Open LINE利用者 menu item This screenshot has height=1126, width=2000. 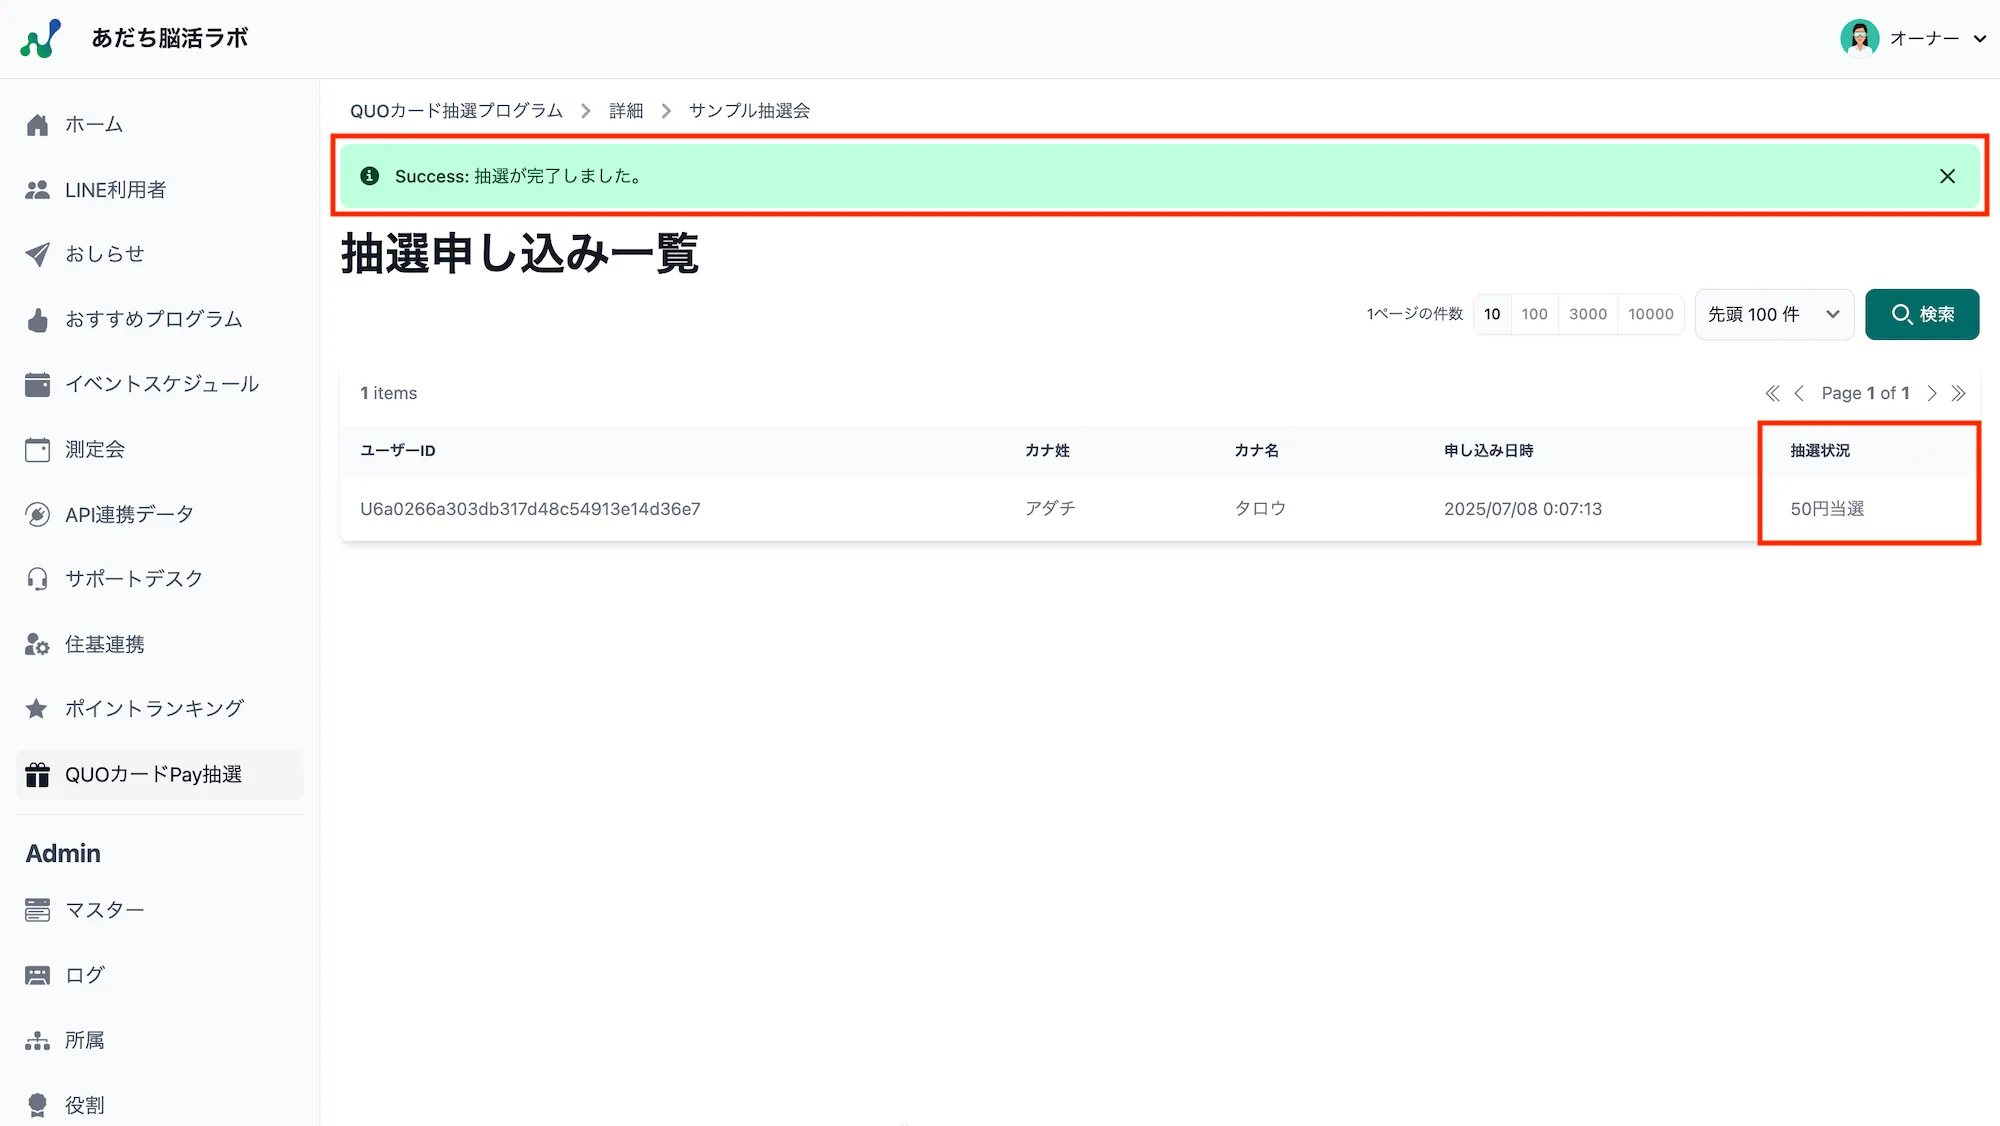click(160, 190)
